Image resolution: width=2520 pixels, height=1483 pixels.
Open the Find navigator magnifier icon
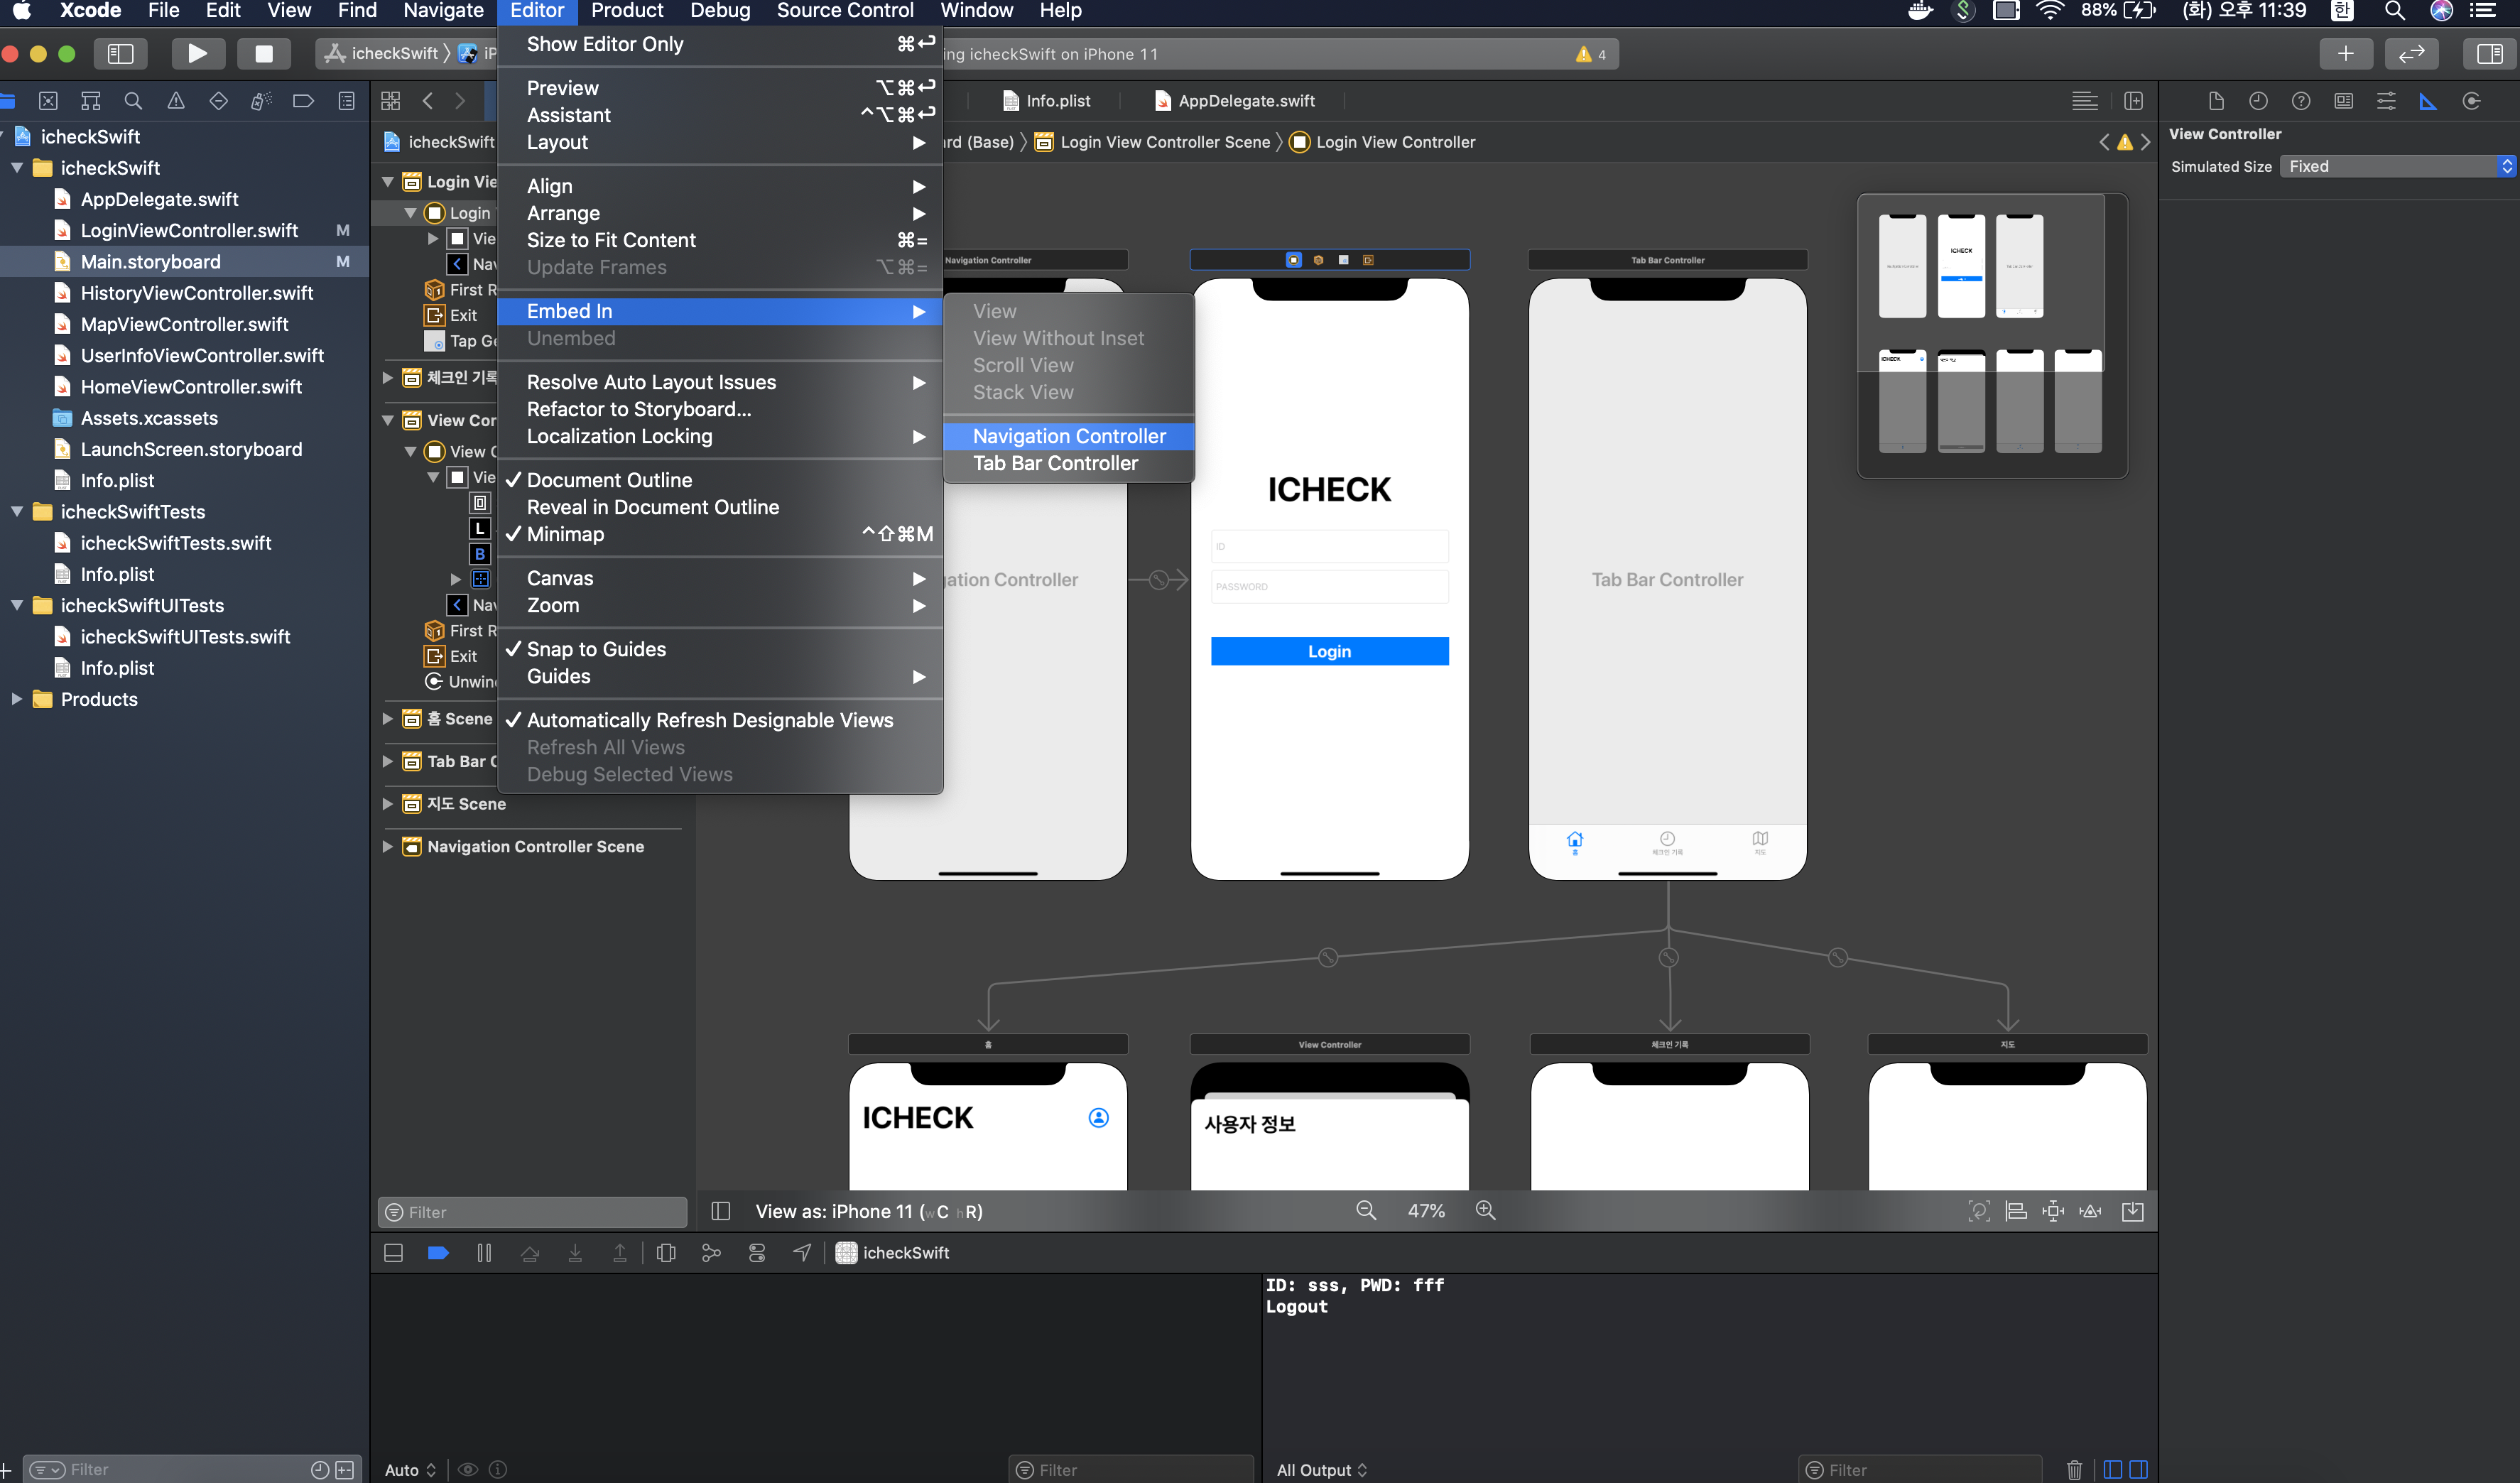(x=133, y=101)
